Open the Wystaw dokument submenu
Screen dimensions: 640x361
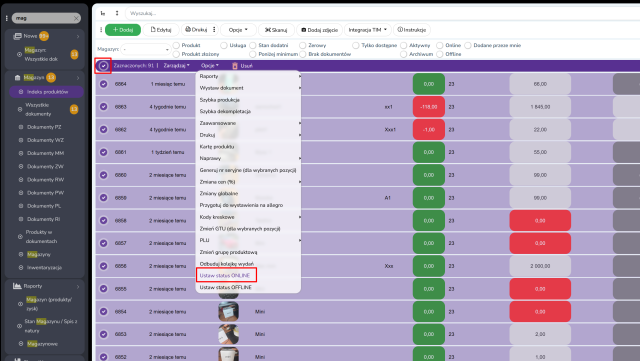pos(248,88)
